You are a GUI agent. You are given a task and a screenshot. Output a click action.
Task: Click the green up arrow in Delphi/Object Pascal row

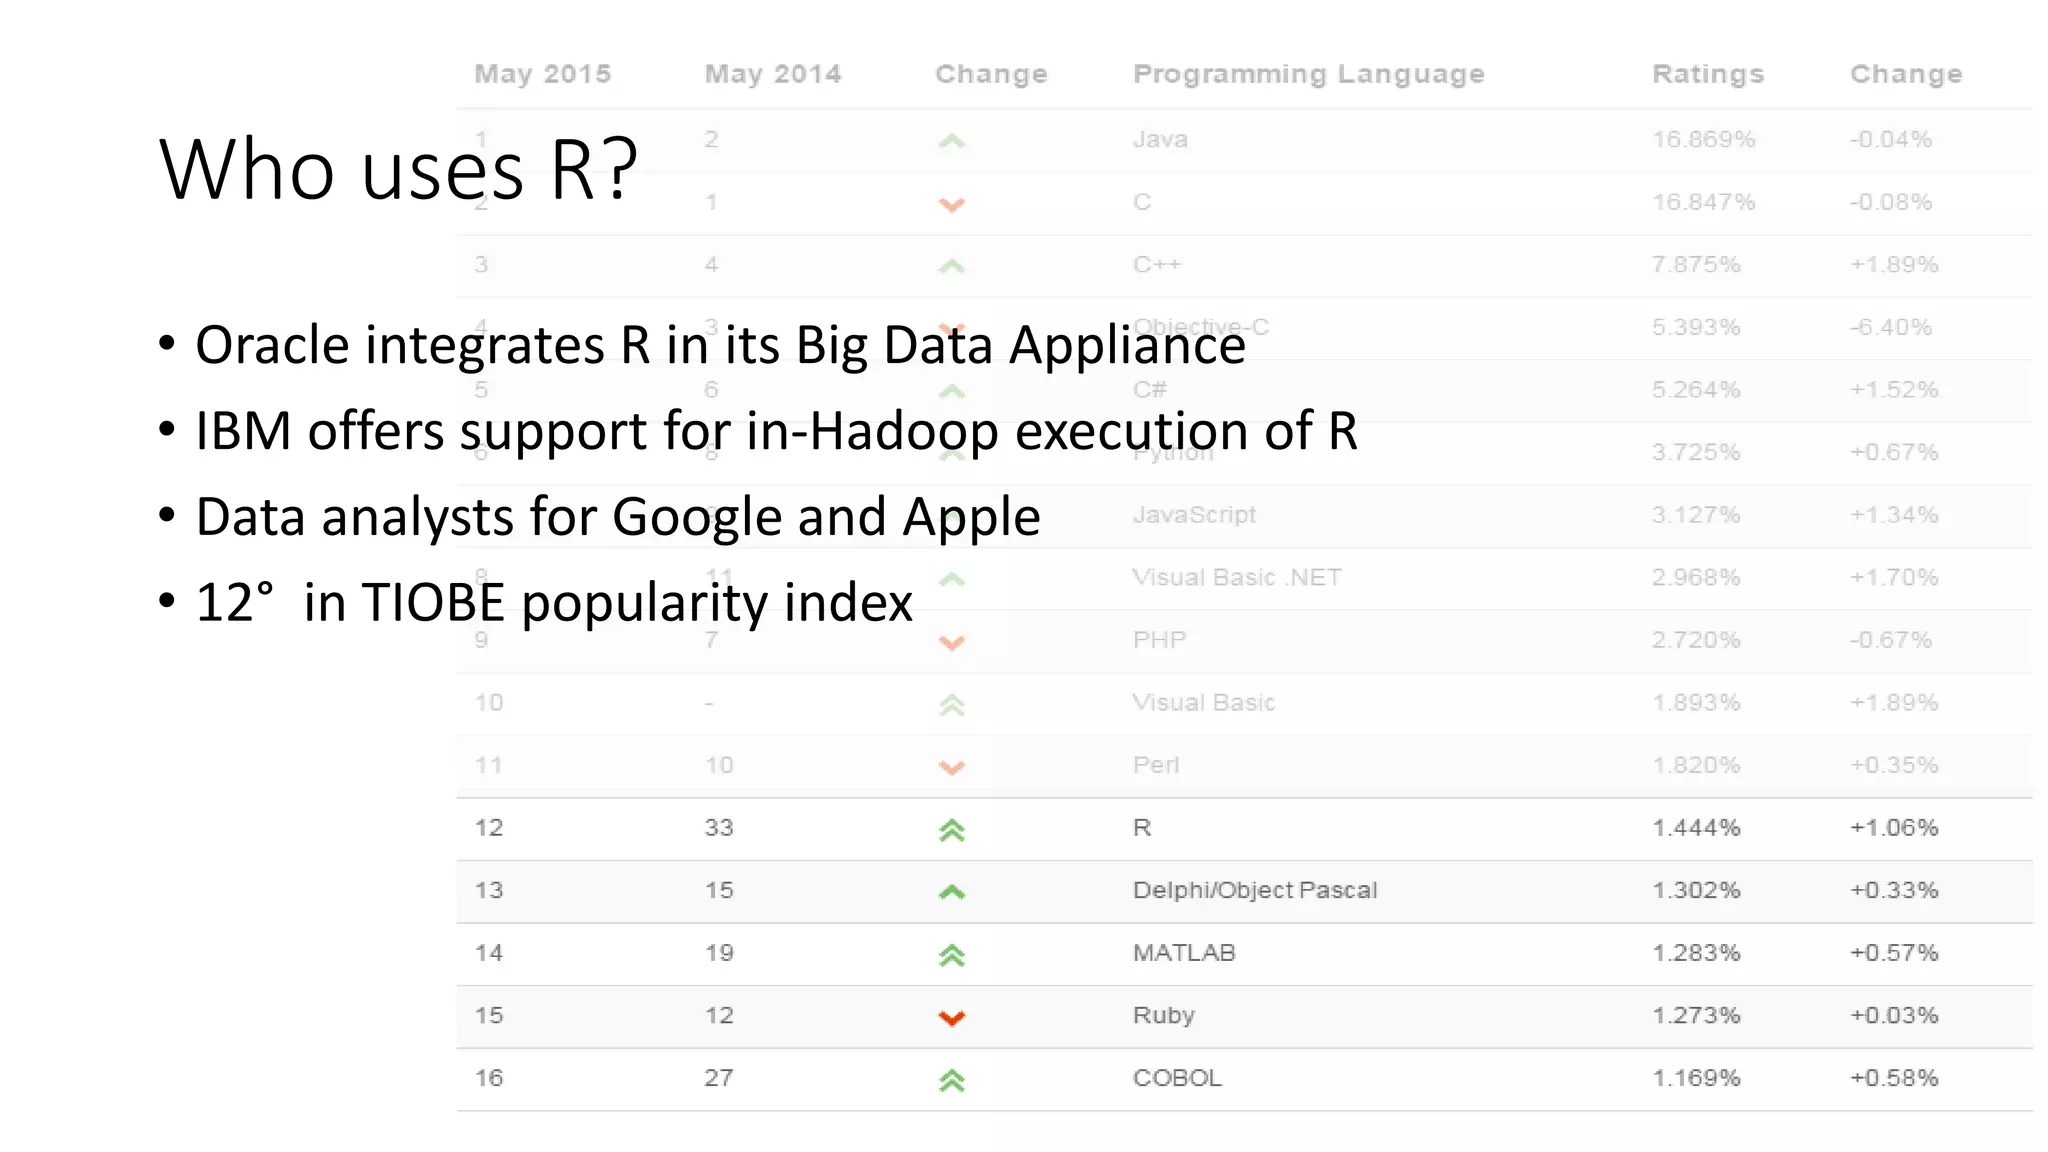[952, 892]
